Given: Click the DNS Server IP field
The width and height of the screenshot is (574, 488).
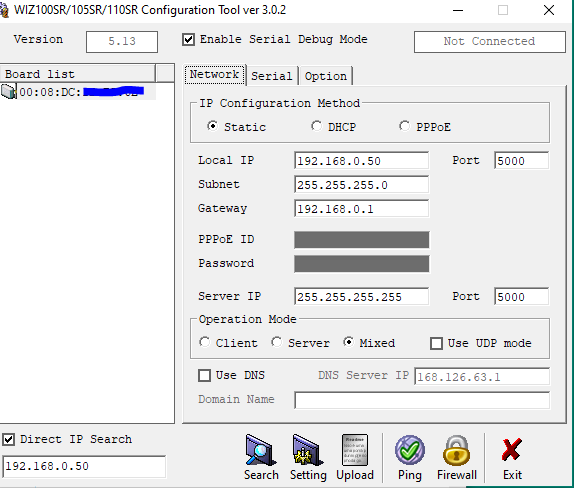Looking at the screenshot, I should click(x=482, y=377).
